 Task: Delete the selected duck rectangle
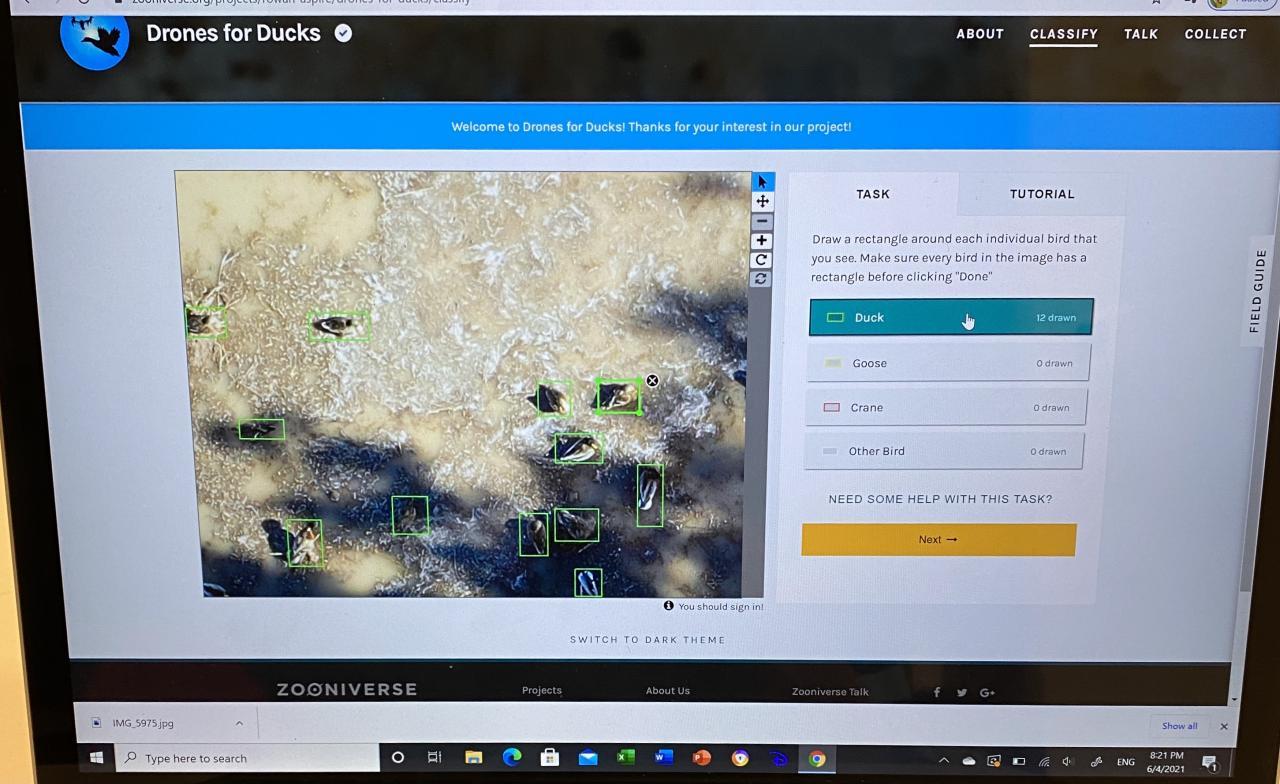652,381
